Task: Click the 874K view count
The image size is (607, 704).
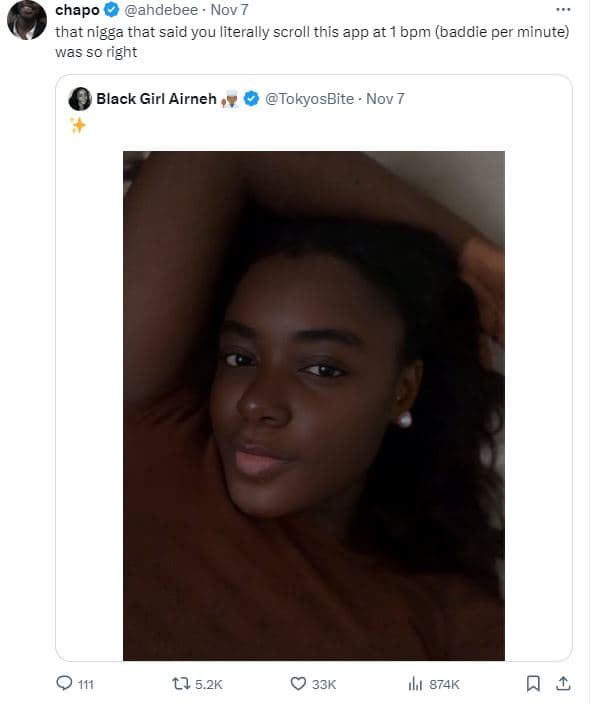Action: (x=443, y=684)
